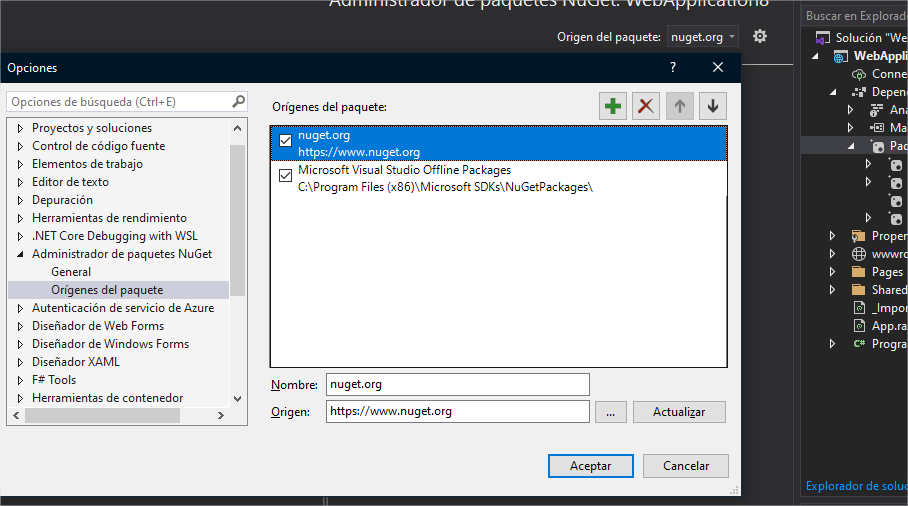908x506 pixels.
Task: Select General under NuGet package manager
Action: tap(71, 272)
